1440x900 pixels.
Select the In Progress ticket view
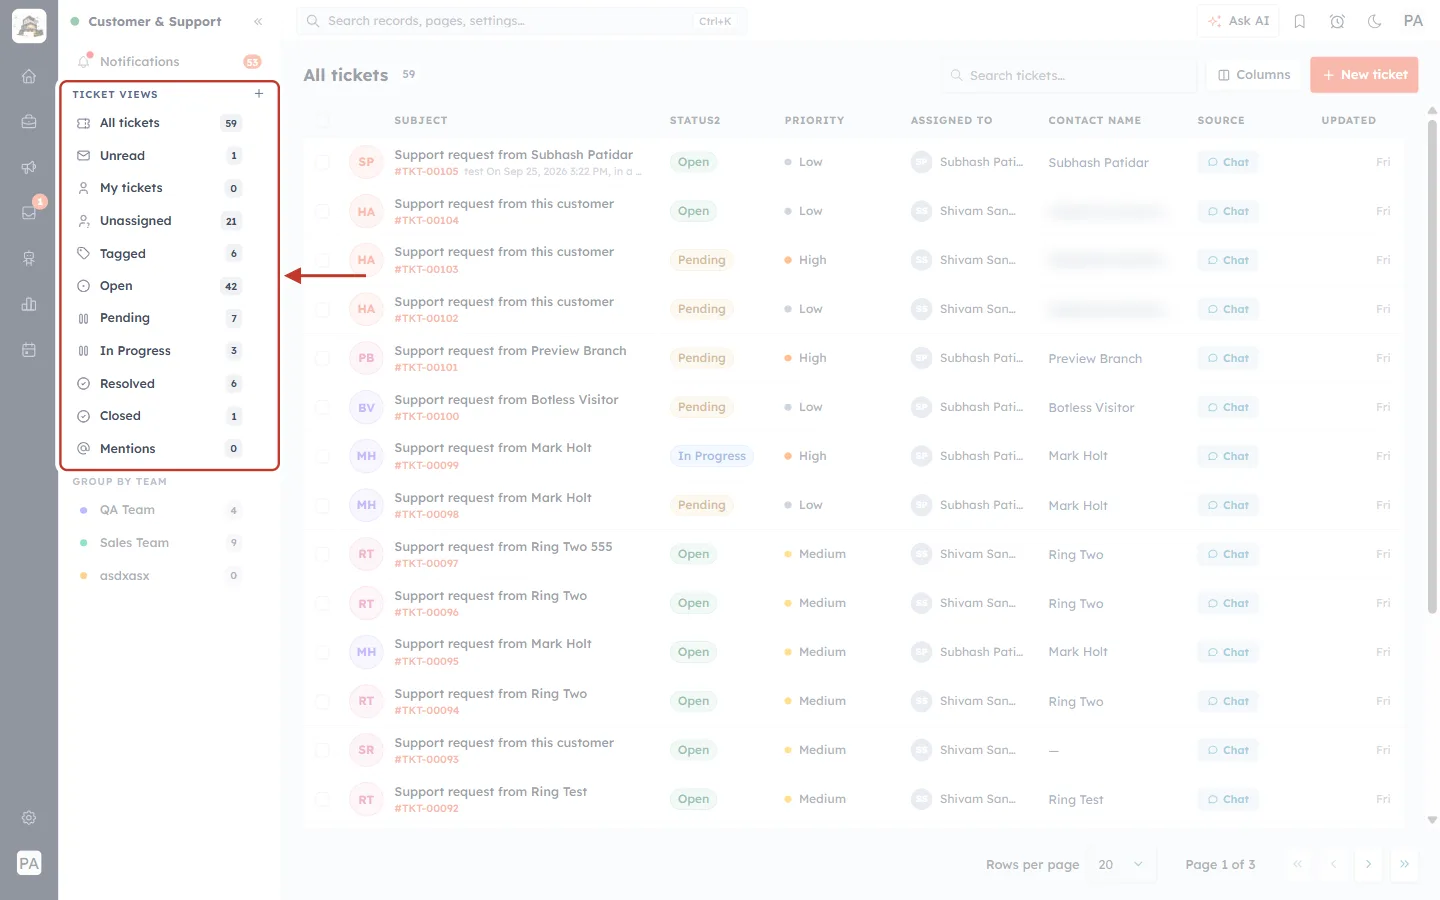(160, 351)
